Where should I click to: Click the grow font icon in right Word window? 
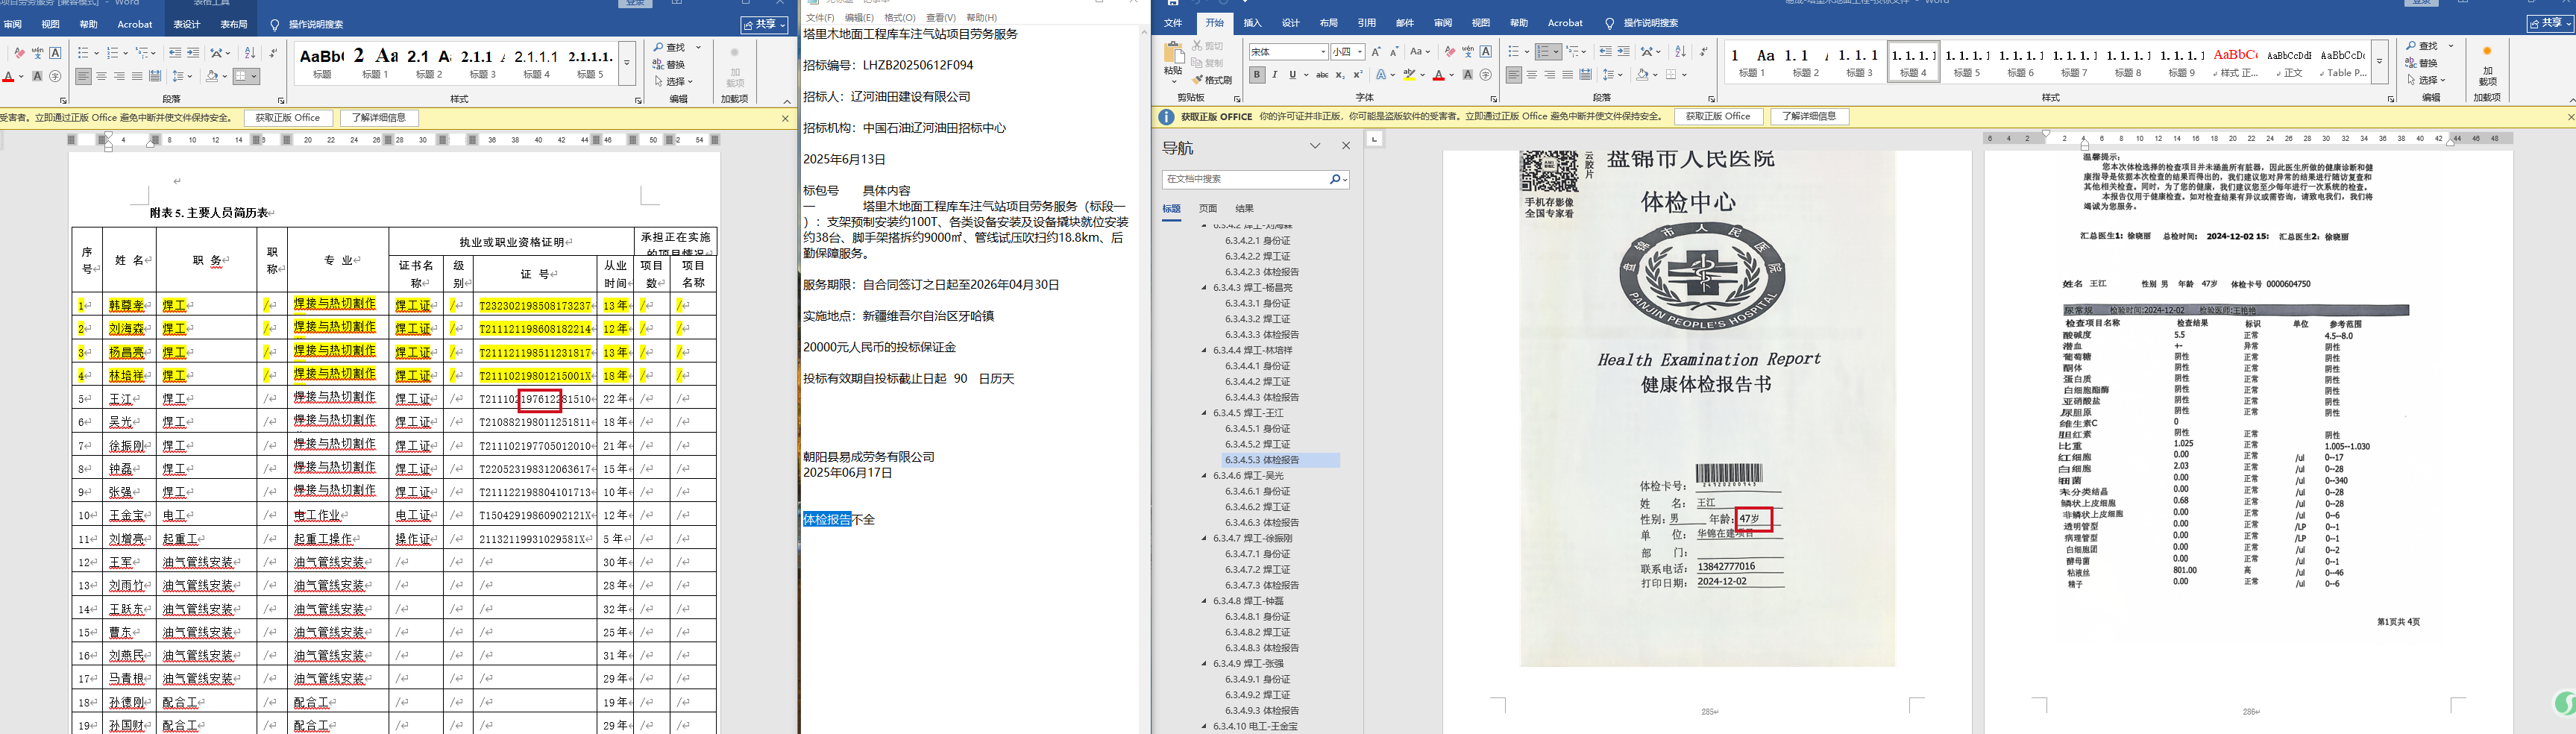pyautogui.click(x=1376, y=52)
